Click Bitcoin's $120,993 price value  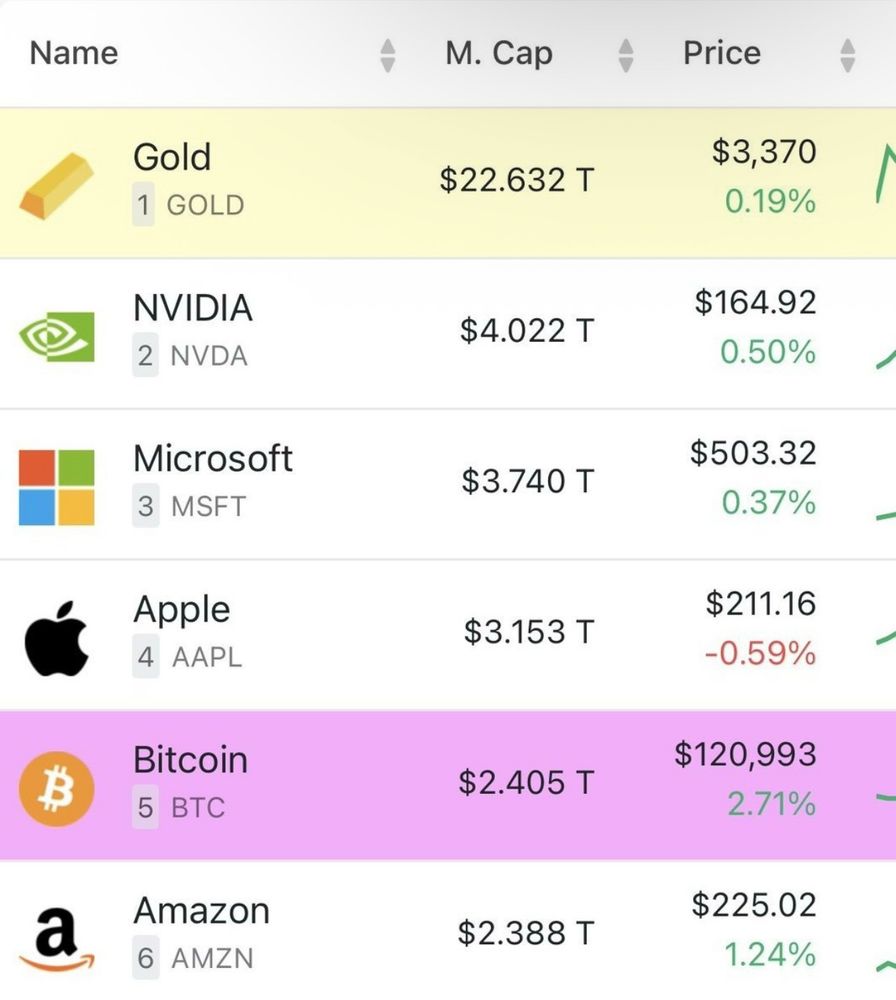[745, 754]
